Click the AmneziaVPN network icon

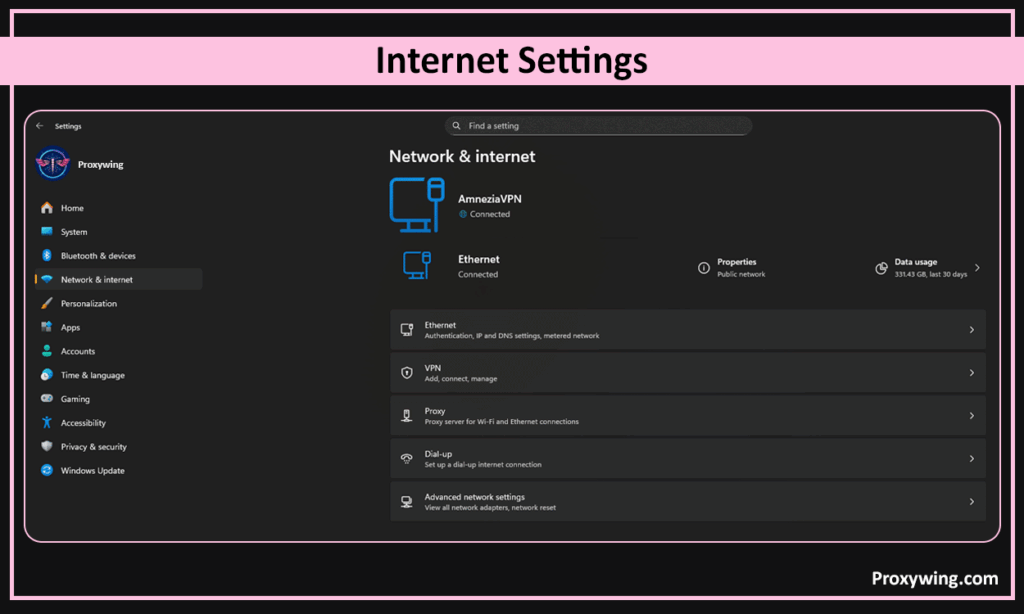click(416, 203)
